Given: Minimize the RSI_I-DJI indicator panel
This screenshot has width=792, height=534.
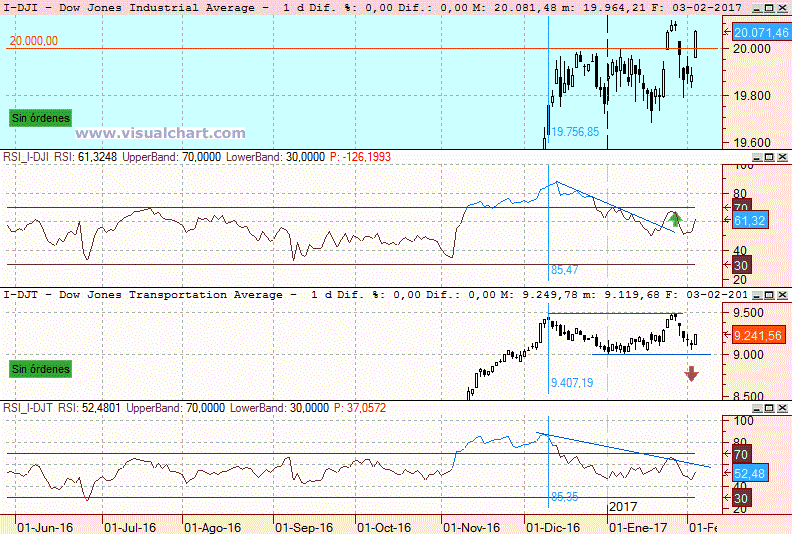Looking at the screenshot, I should pos(757,157).
